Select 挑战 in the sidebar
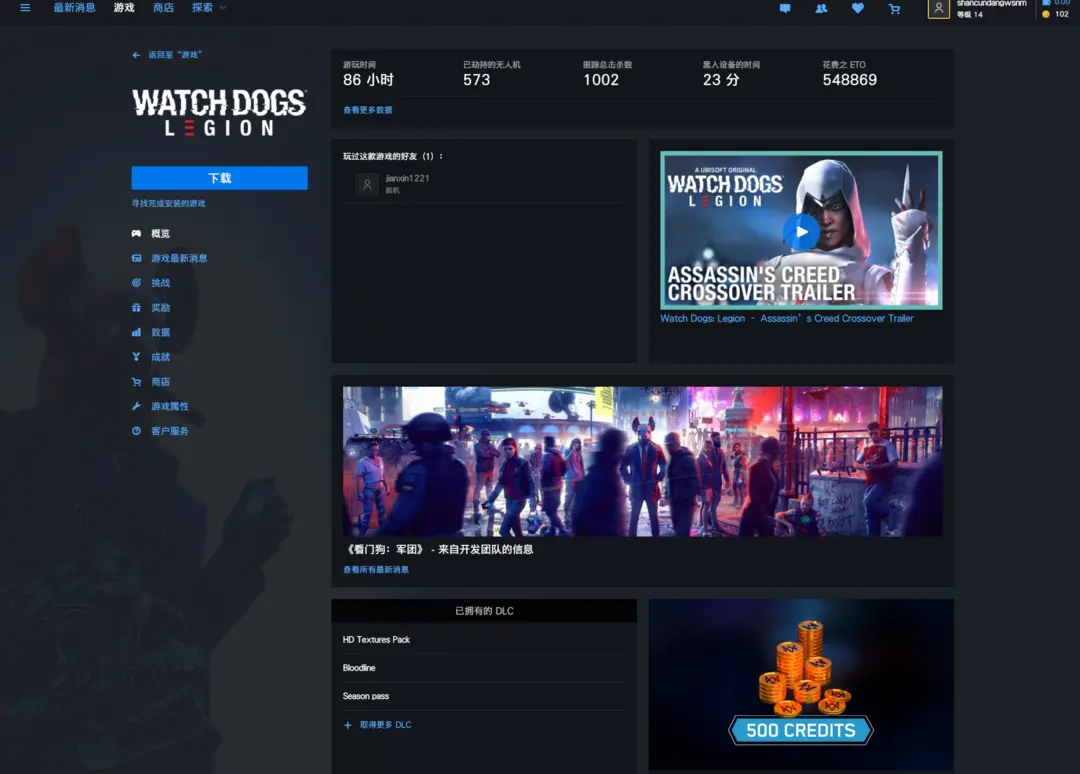 pyautogui.click(x=160, y=283)
